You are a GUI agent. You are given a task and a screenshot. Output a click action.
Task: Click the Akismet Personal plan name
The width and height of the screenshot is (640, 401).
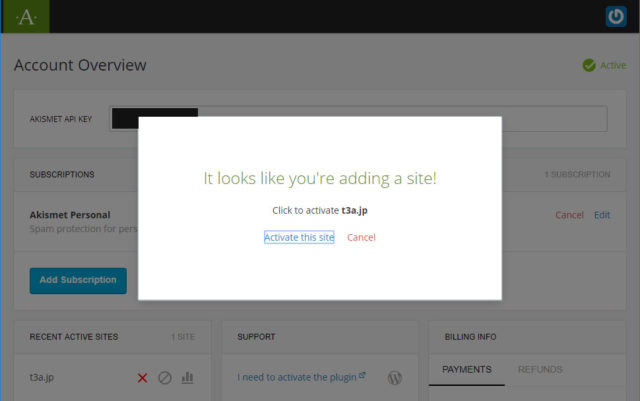click(70, 215)
